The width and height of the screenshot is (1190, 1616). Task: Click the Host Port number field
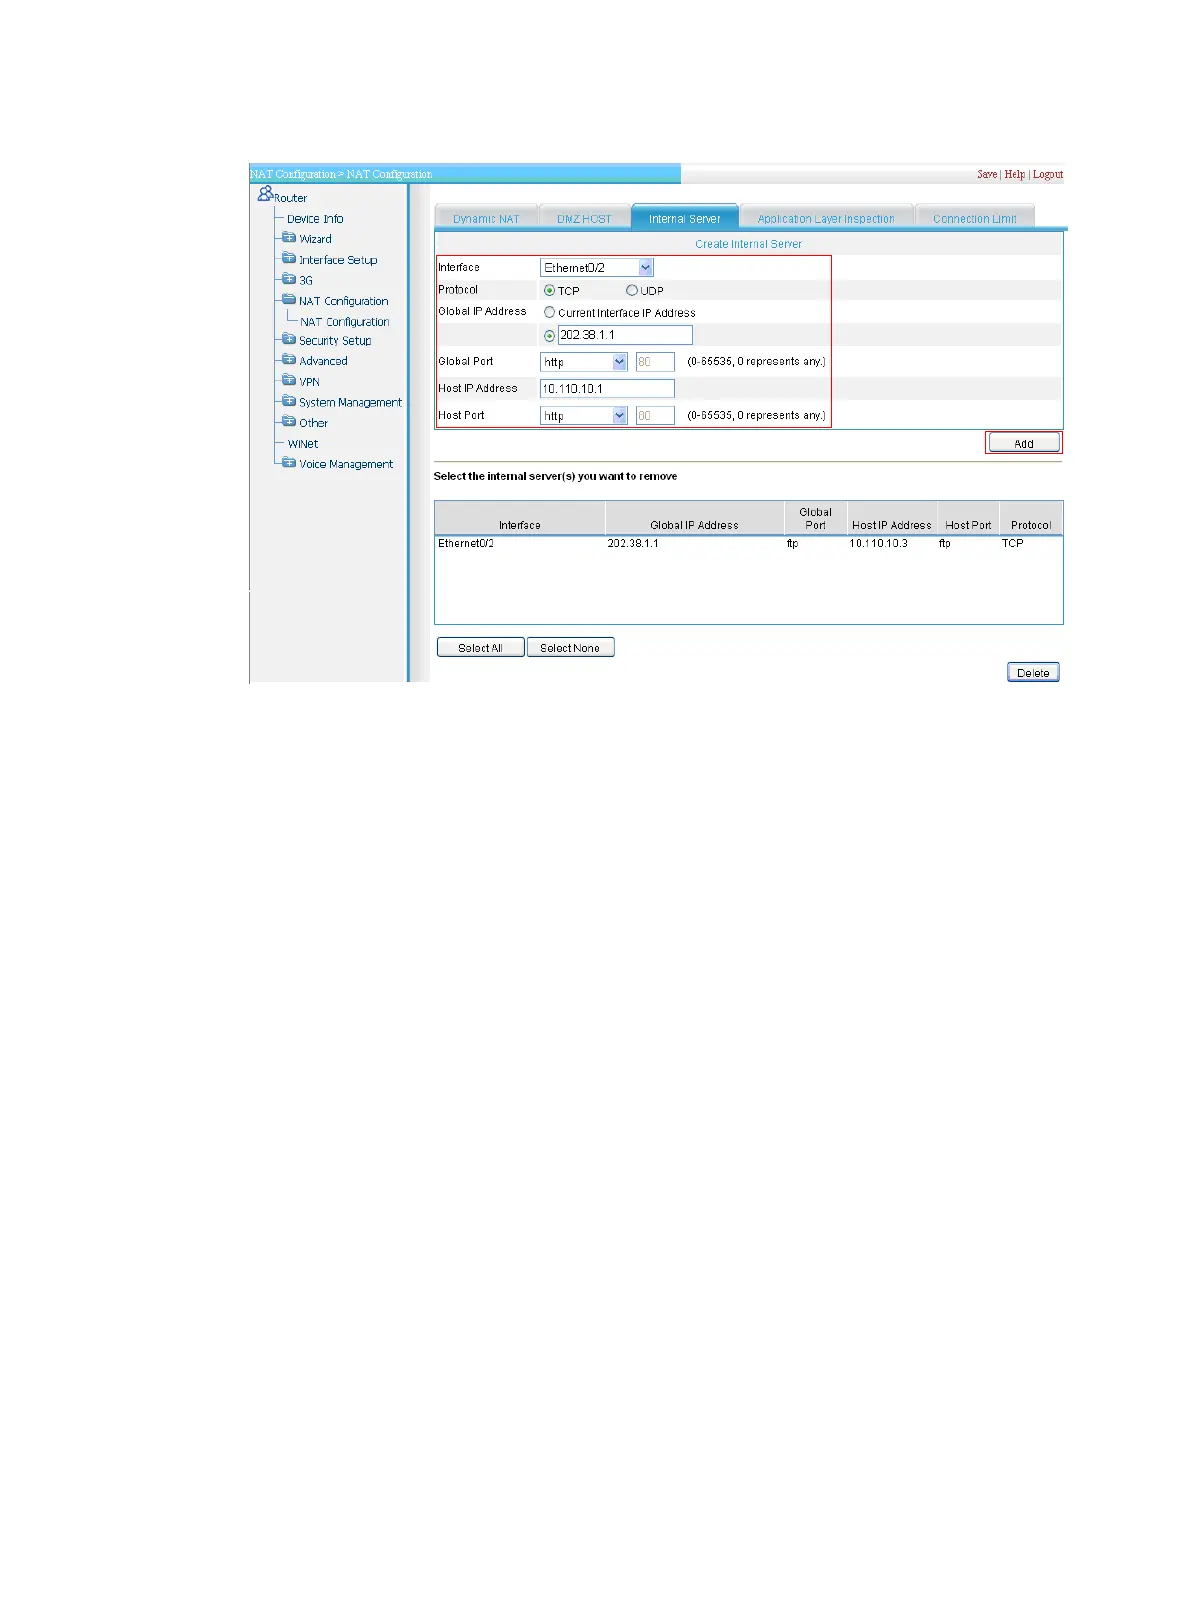pyautogui.click(x=655, y=416)
